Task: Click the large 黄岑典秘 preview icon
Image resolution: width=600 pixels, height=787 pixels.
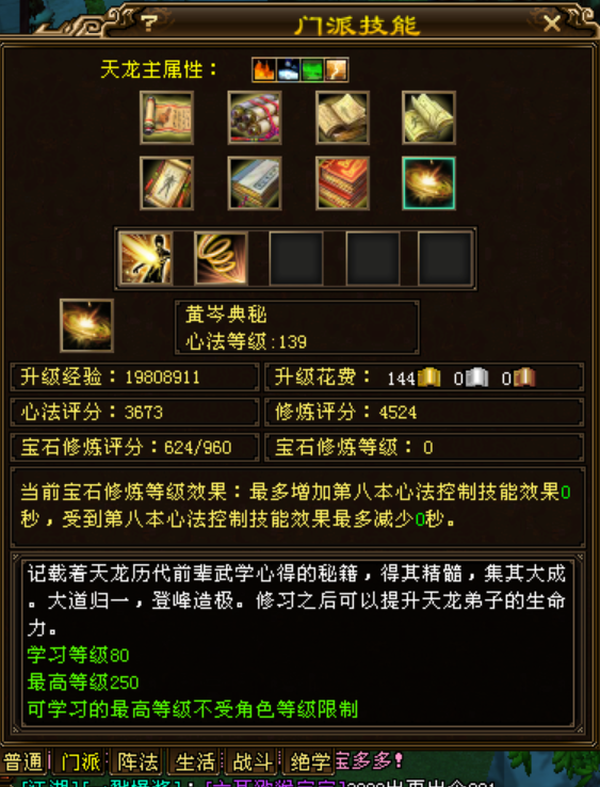Action: pos(87,326)
